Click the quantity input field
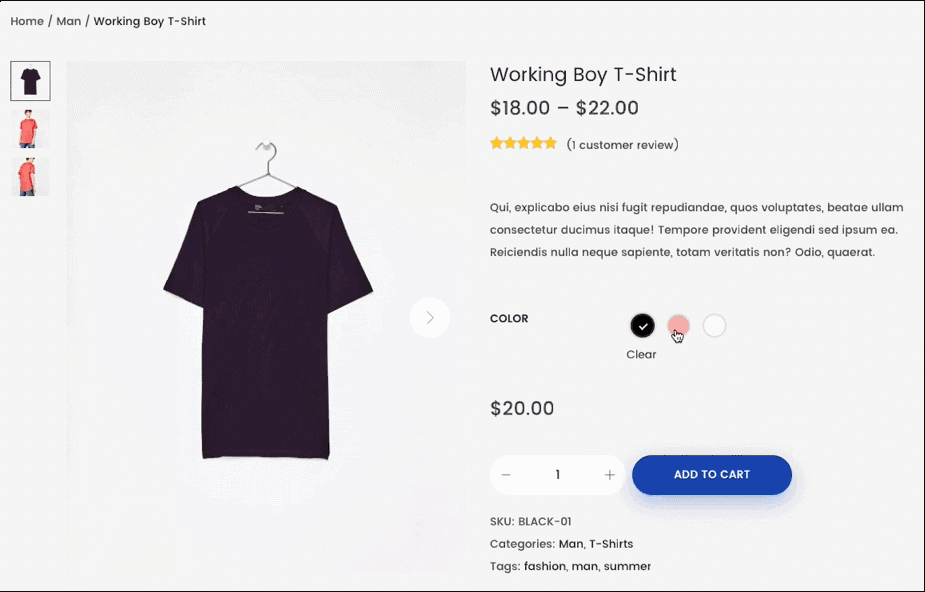Screen dimensions: 925x592 point(557,475)
